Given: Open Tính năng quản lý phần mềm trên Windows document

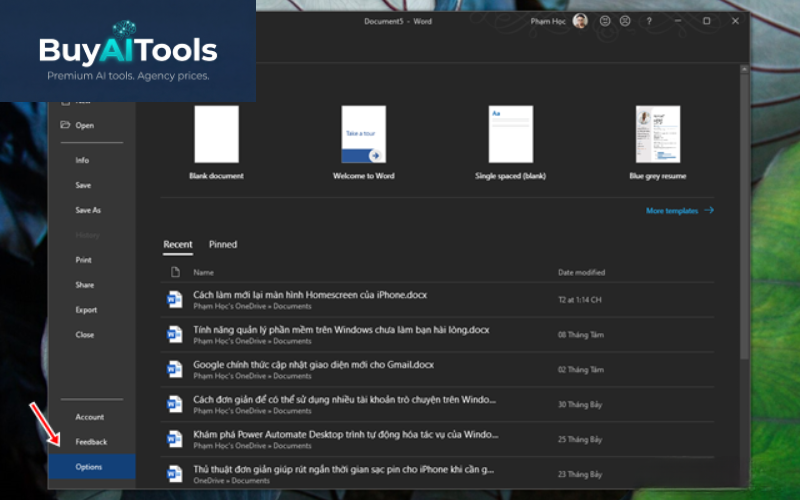Looking at the screenshot, I should [341, 330].
